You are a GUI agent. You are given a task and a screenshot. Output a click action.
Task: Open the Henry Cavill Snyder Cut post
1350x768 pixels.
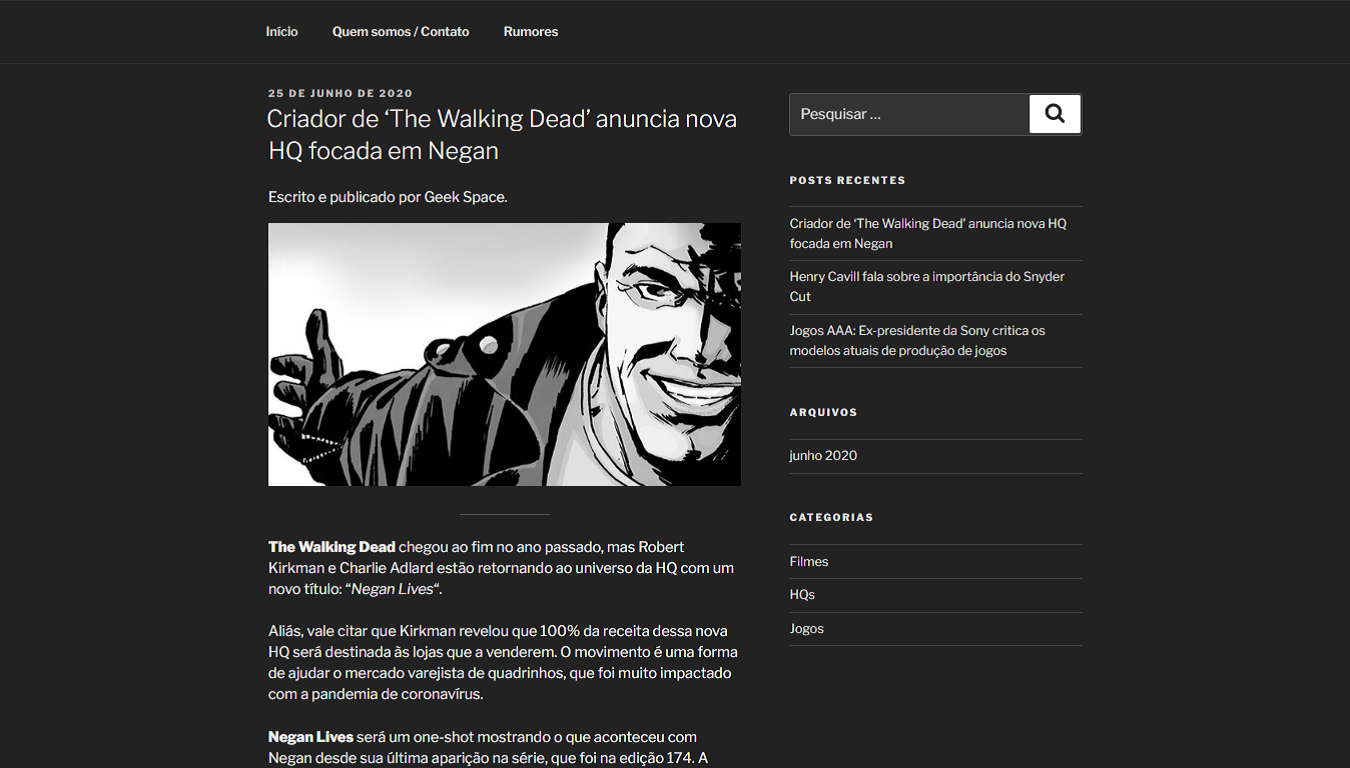click(927, 286)
